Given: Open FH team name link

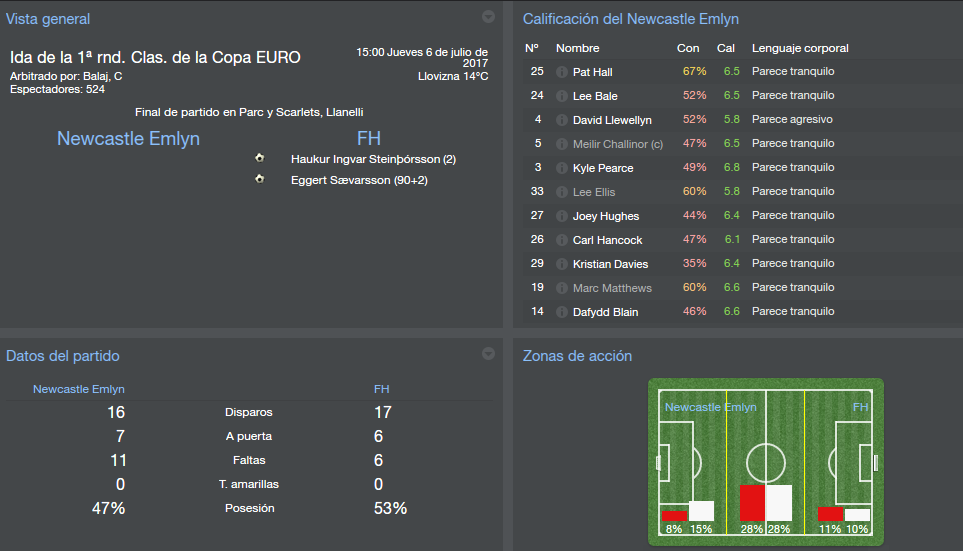Looking at the screenshot, I should pyautogui.click(x=368, y=138).
